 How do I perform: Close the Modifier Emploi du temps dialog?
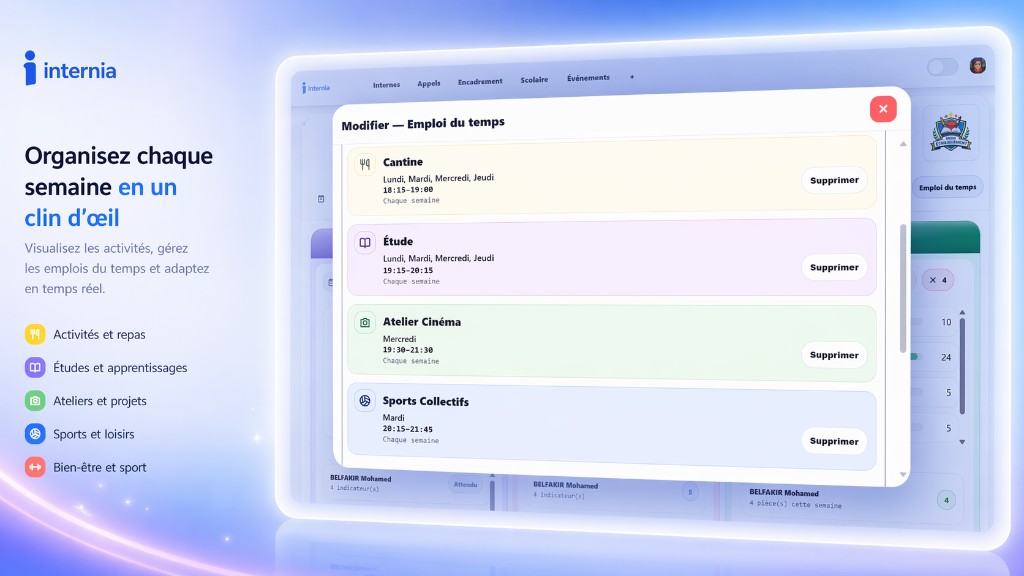click(883, 109)
